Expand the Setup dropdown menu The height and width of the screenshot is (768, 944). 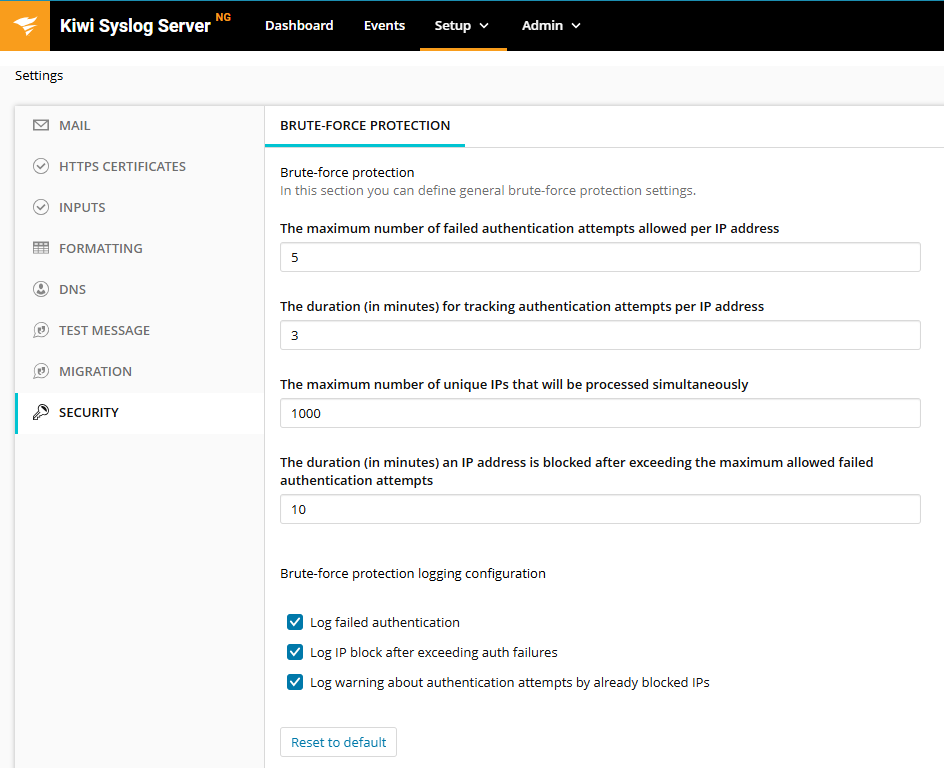462,25
